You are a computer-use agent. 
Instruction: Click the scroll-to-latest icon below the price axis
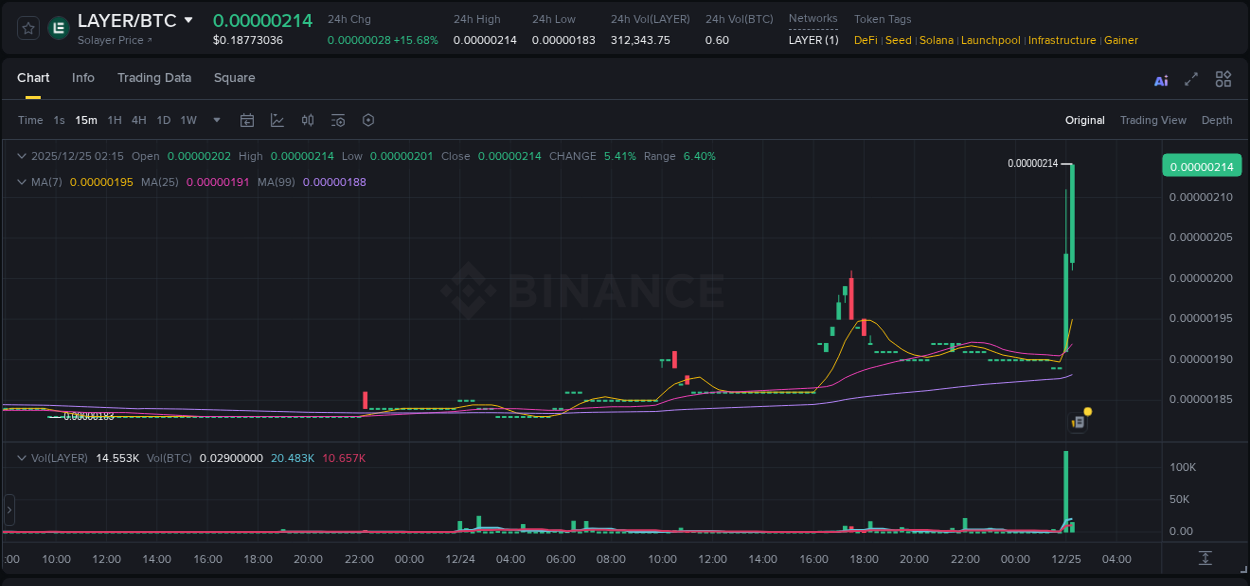point(1205,560)
